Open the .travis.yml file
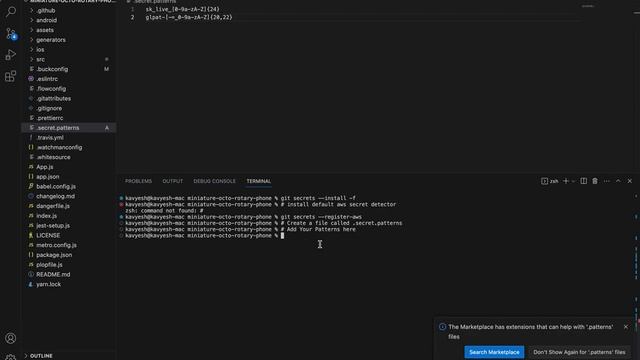Viewport: 640px width, 360px height. [x=69, y=138]
